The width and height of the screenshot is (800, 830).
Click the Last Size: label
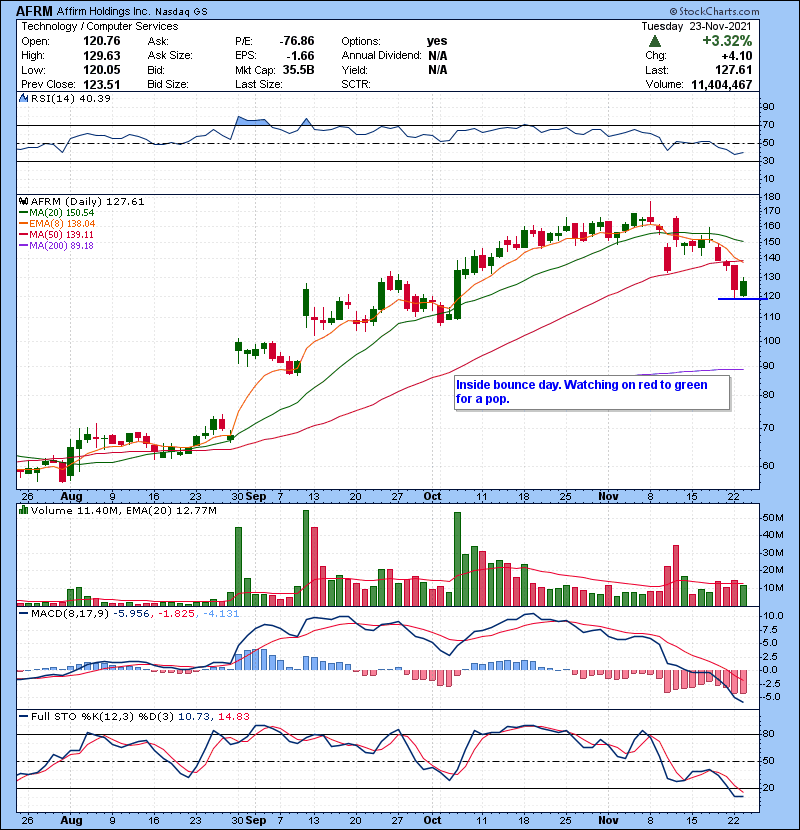pos(259,84)
